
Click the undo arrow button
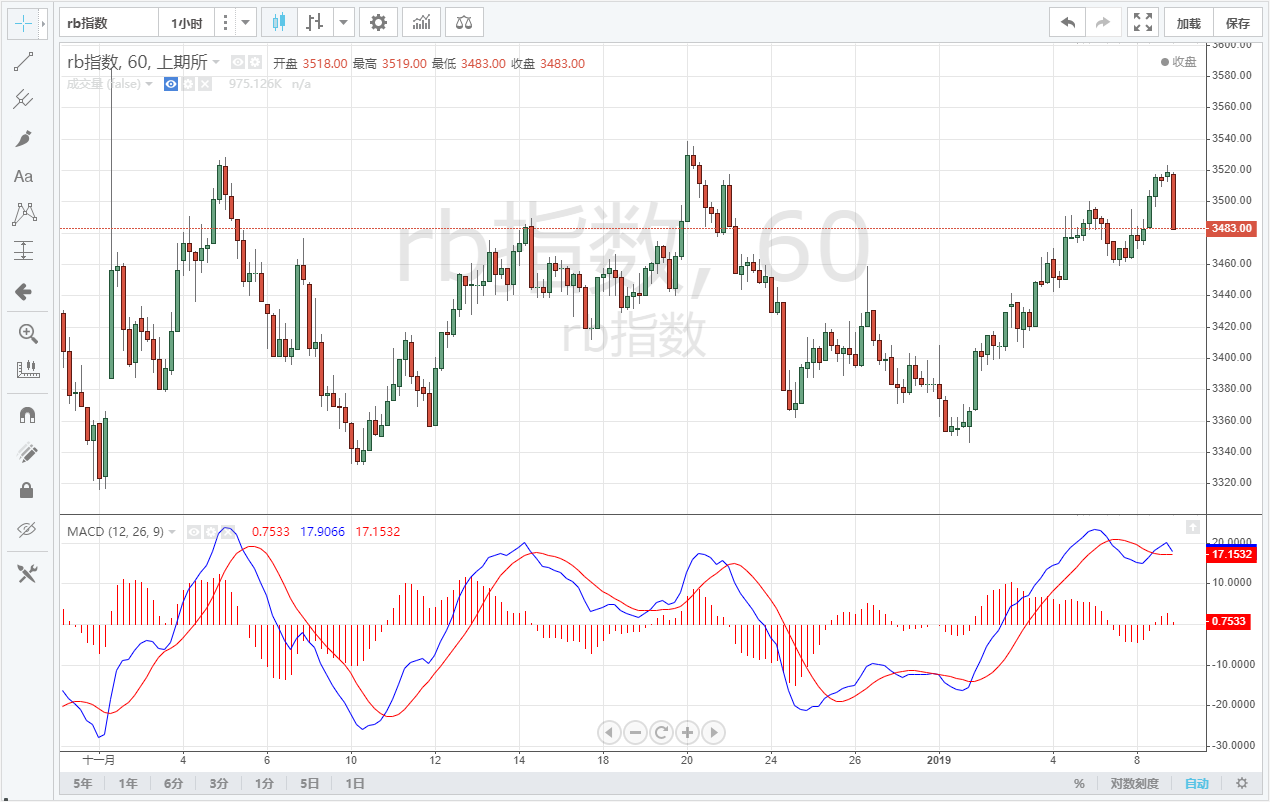pyautogui.click(x=1068, y=22)
